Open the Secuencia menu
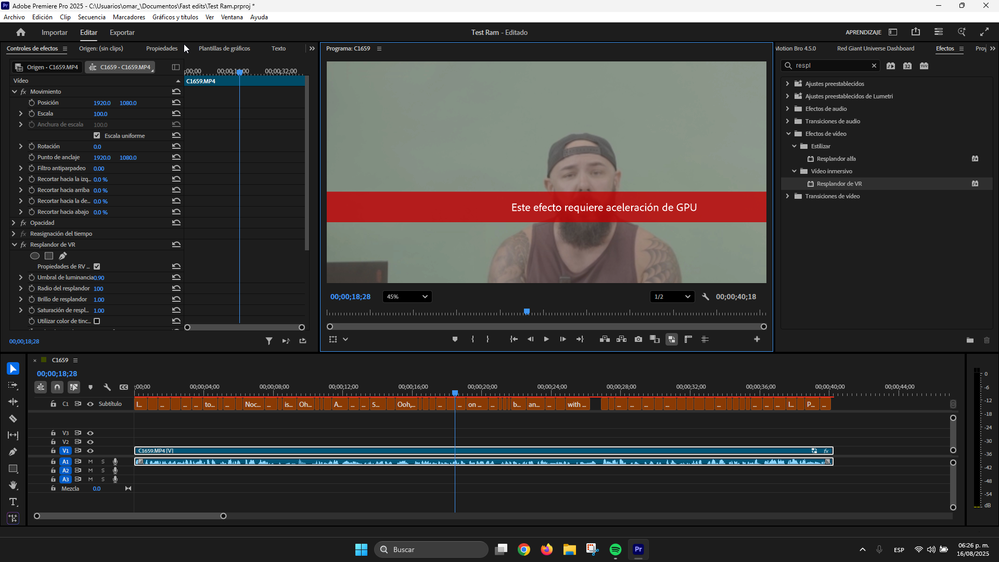This screenshot has height=562, width=999. click(x=92, y=17)
